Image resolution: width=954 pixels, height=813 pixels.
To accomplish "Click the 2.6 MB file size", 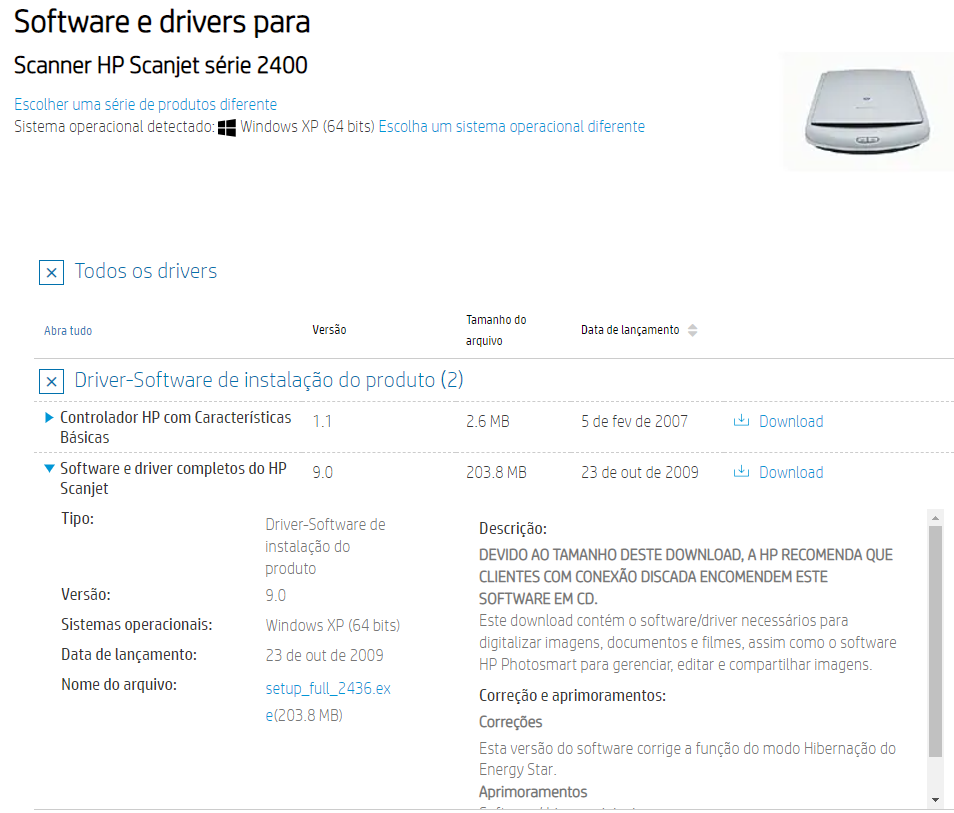I will (x=487, y=421).
